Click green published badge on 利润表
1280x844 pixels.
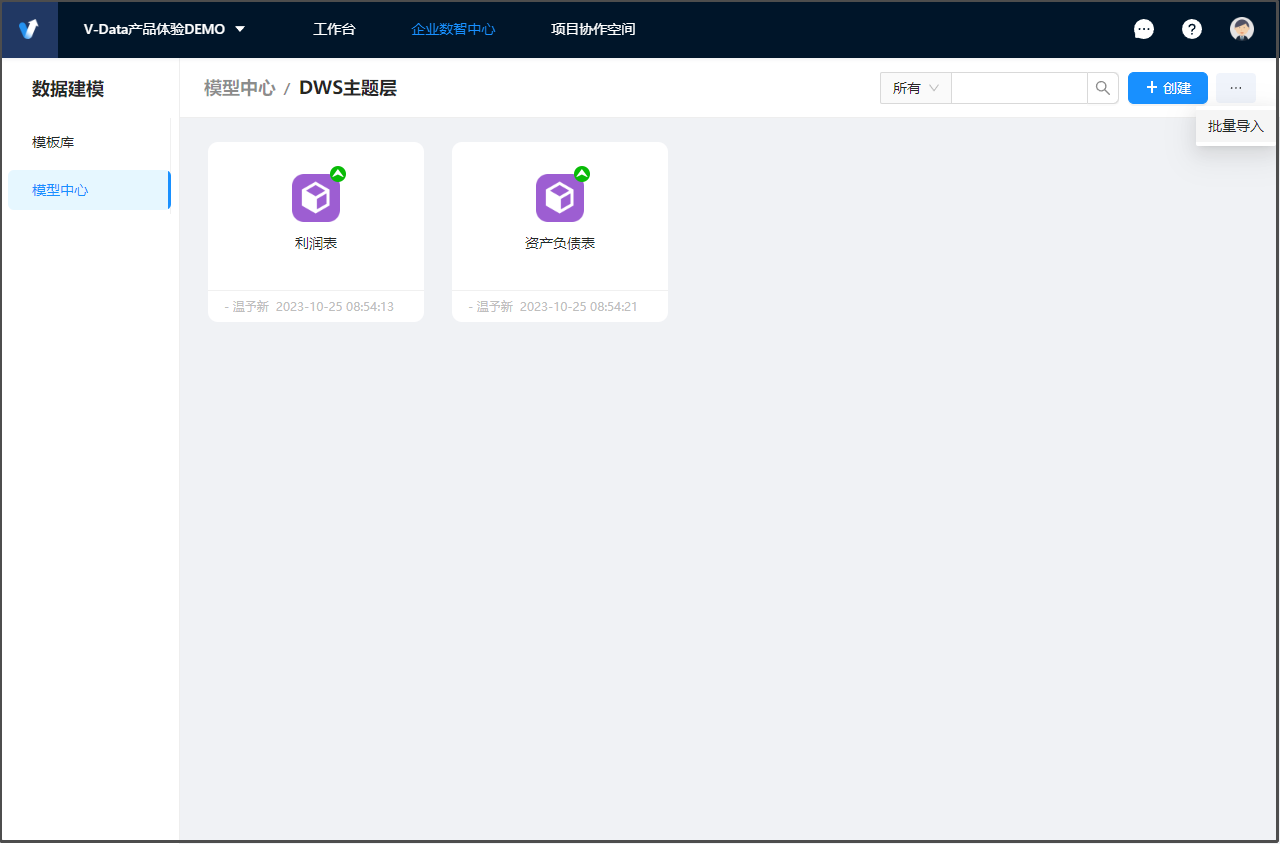[338, 174]
